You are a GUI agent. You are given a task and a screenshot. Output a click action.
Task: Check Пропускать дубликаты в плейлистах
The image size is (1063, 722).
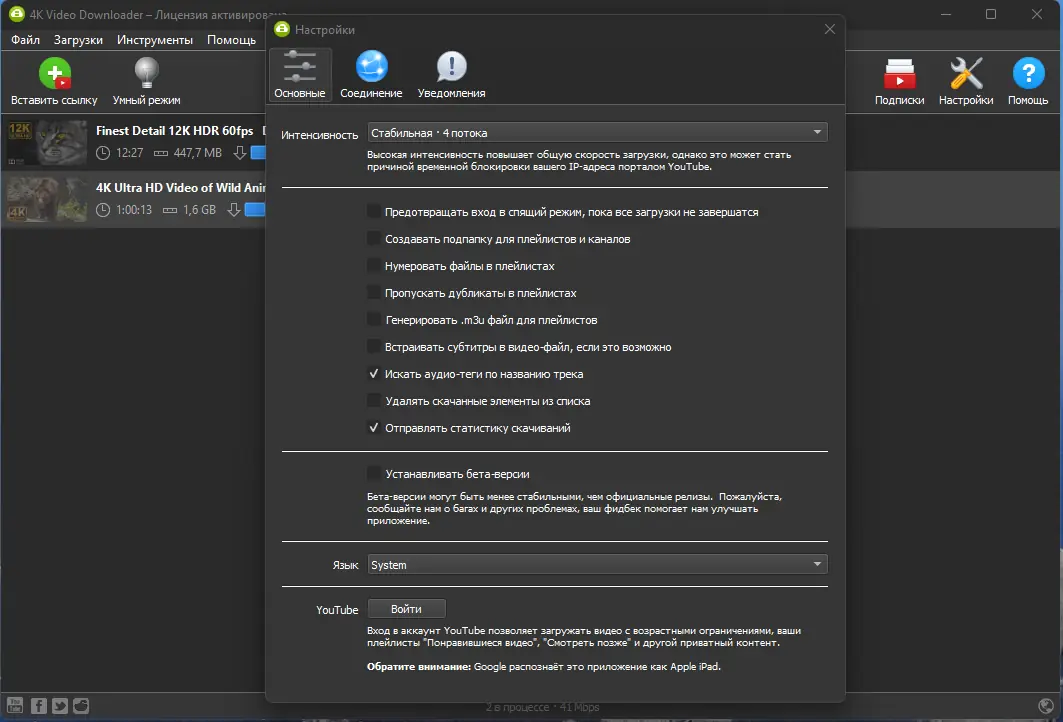point(374,293)
